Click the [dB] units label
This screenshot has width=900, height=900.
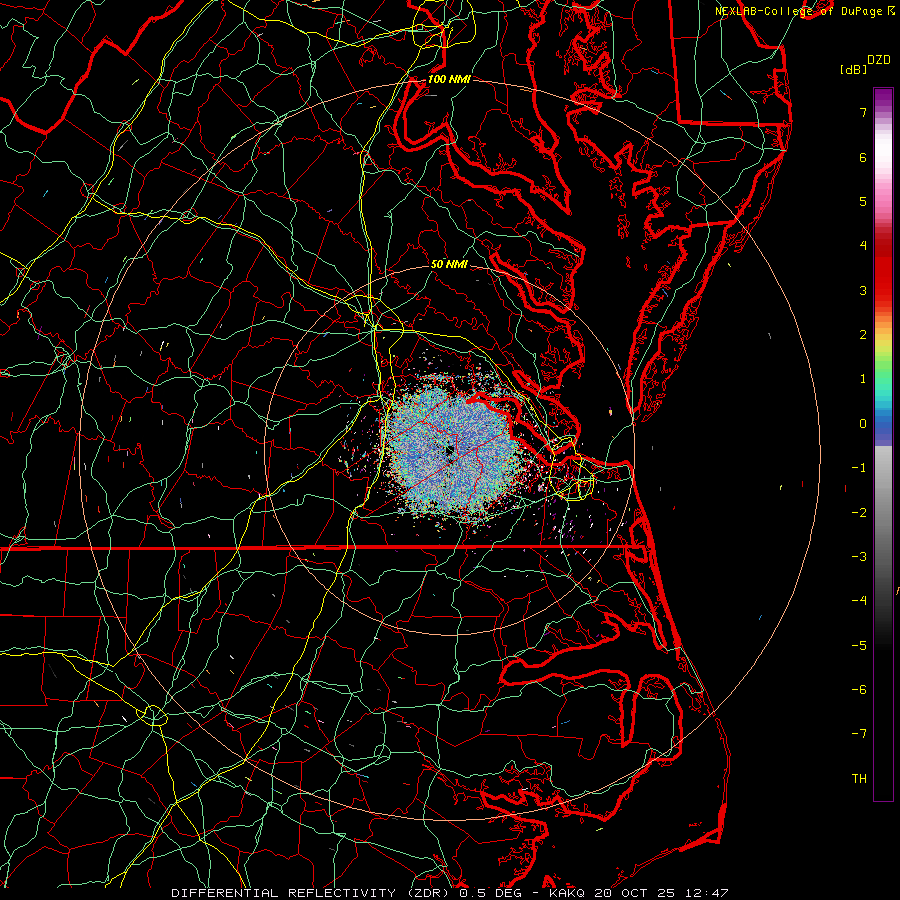(x=853, y=70)
